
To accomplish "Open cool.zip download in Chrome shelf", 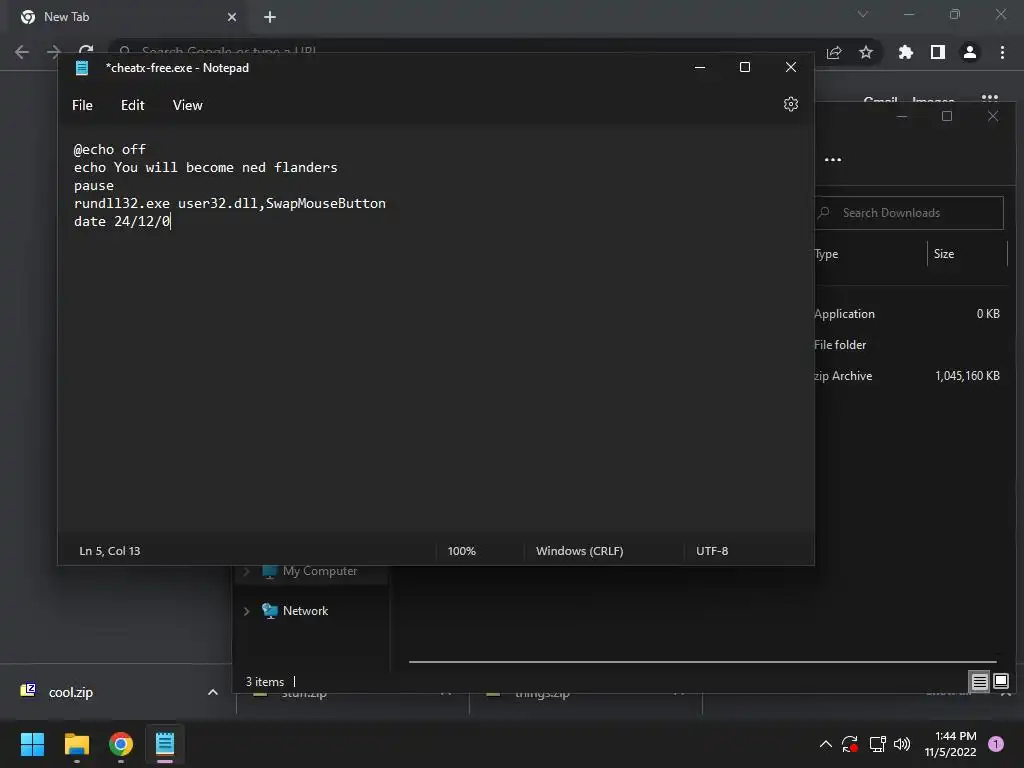I will click(71, 692).
